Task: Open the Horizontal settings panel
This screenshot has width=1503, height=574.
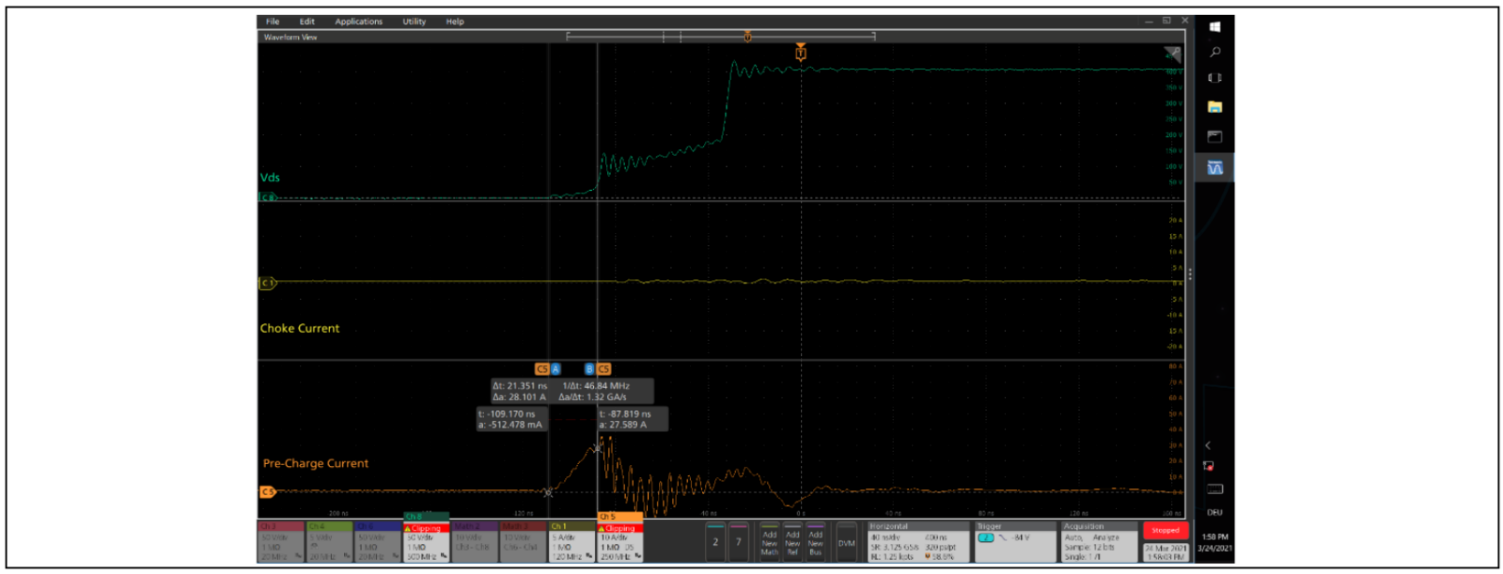Action: (x=914, y=540)
